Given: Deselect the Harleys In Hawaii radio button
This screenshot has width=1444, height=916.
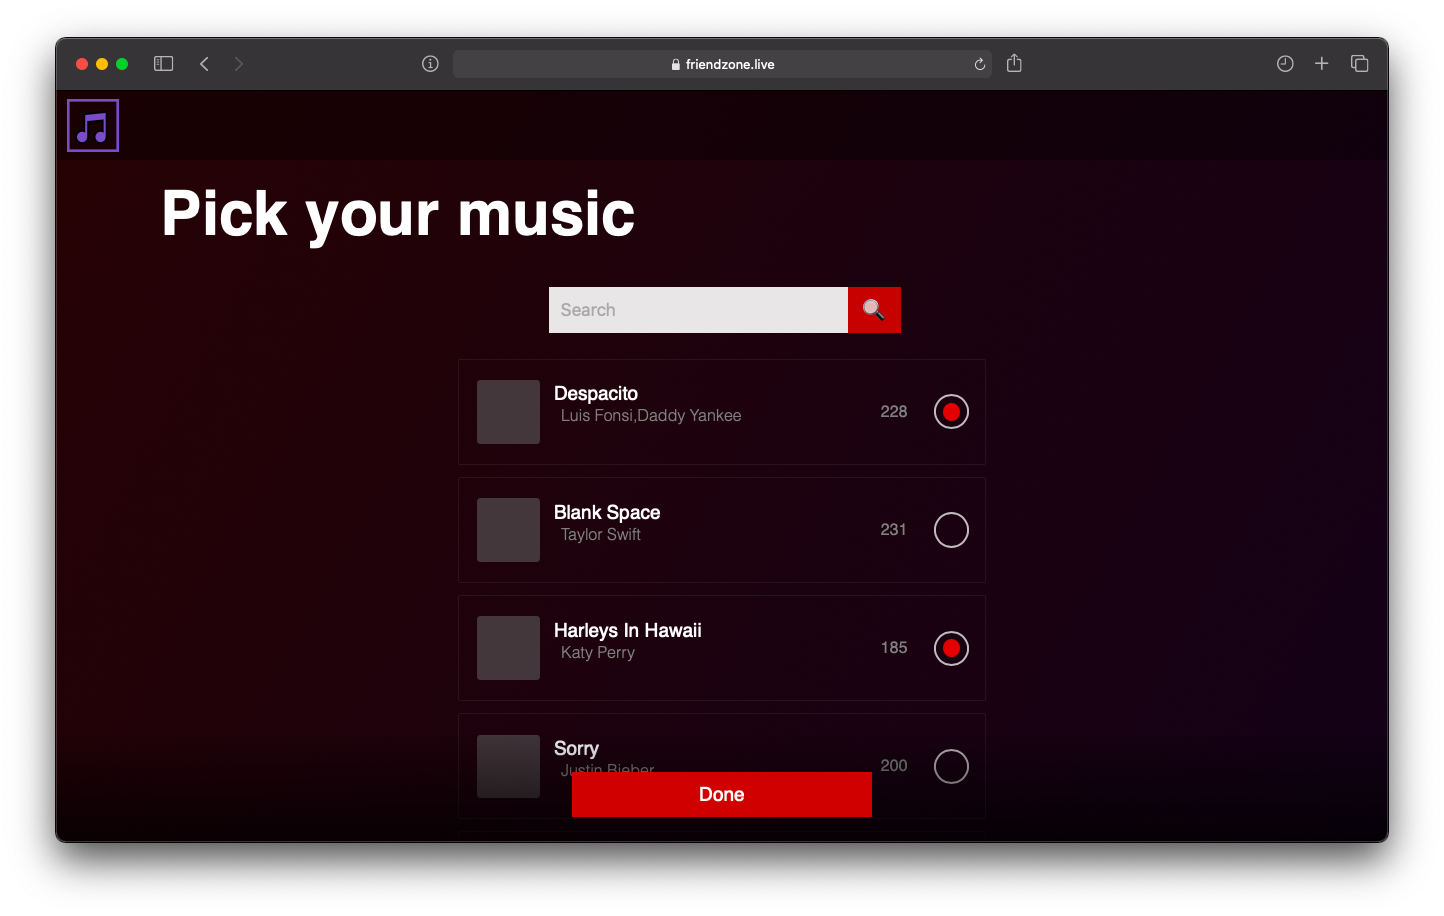Looking at the screenshot, I should click(x=951, y=648).
